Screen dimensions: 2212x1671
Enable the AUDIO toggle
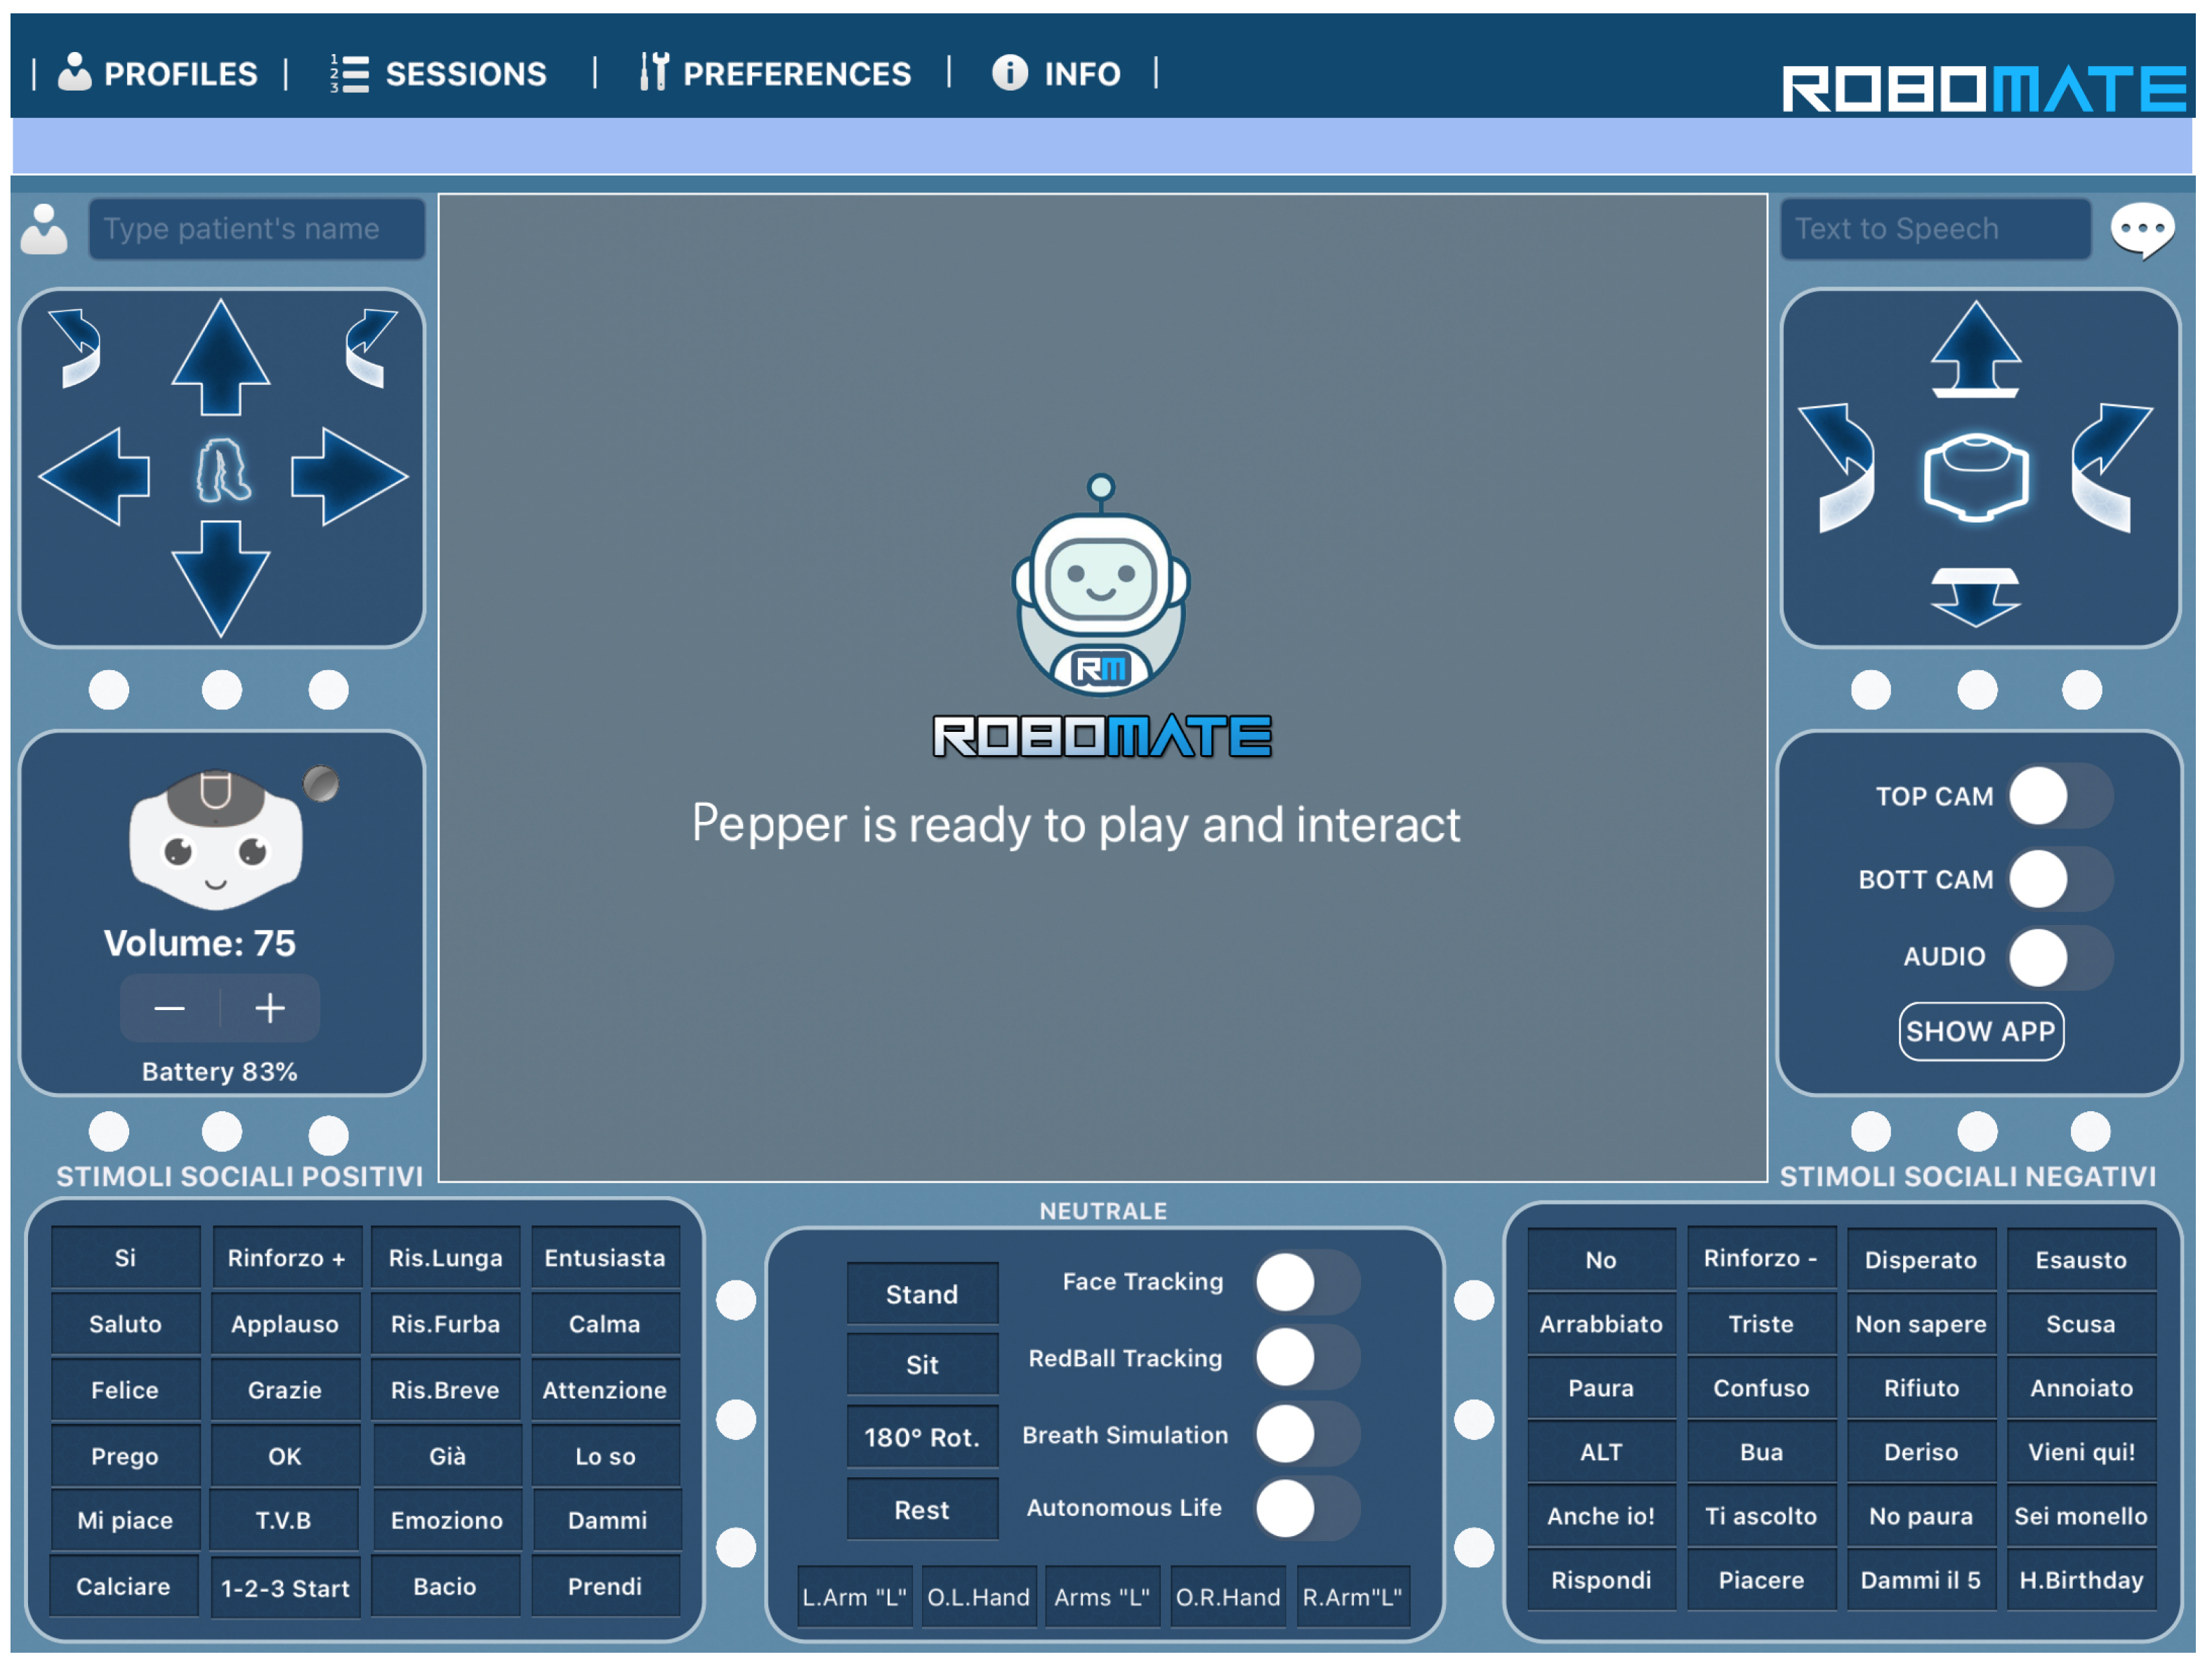pyautogui.click(x=2059, y=957)
